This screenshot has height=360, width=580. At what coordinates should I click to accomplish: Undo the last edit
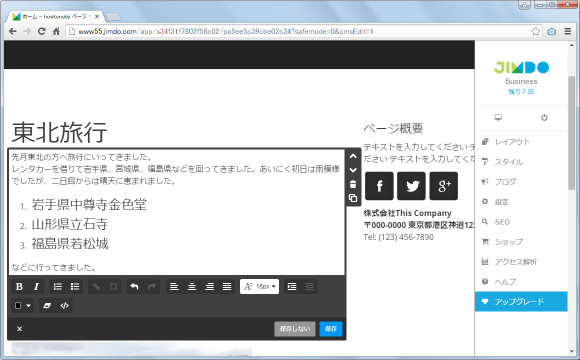134,287
